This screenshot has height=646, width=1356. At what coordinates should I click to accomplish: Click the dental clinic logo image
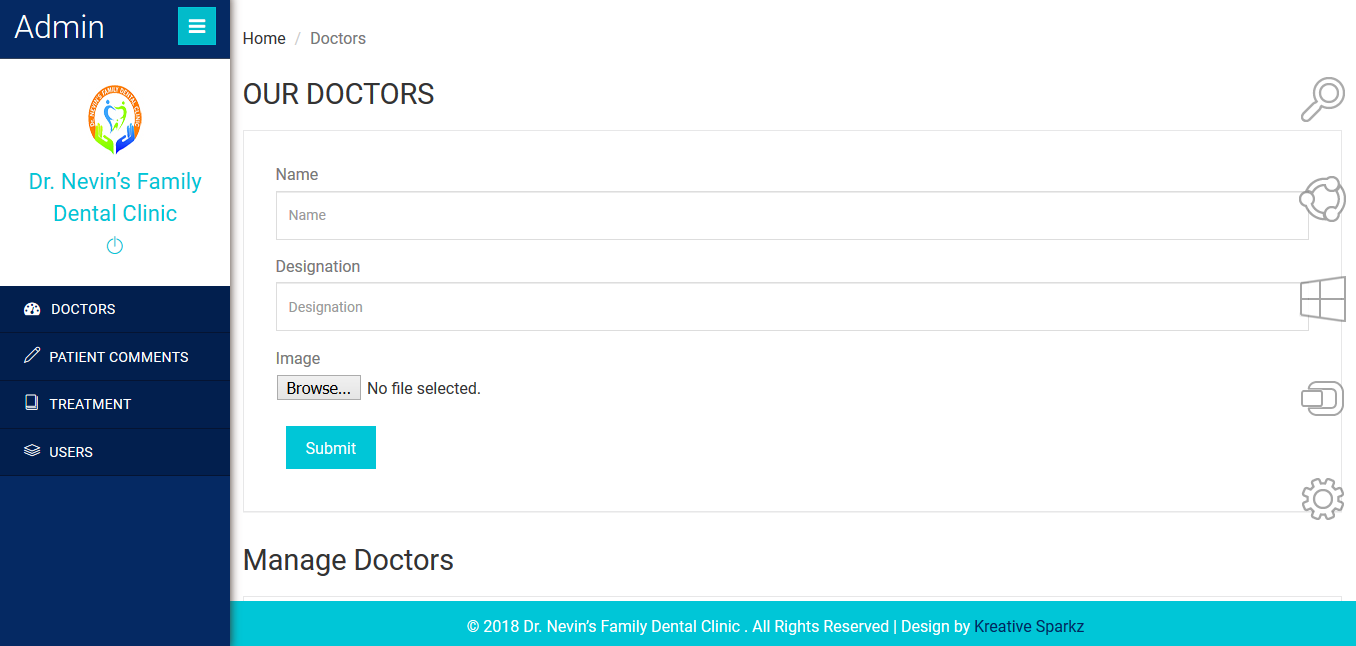point(115,119)
